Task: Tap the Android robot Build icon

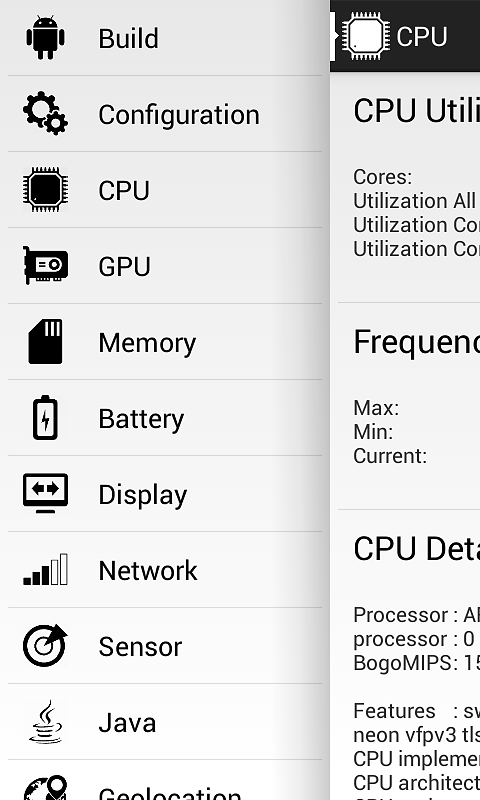Action: coord(45,37)
